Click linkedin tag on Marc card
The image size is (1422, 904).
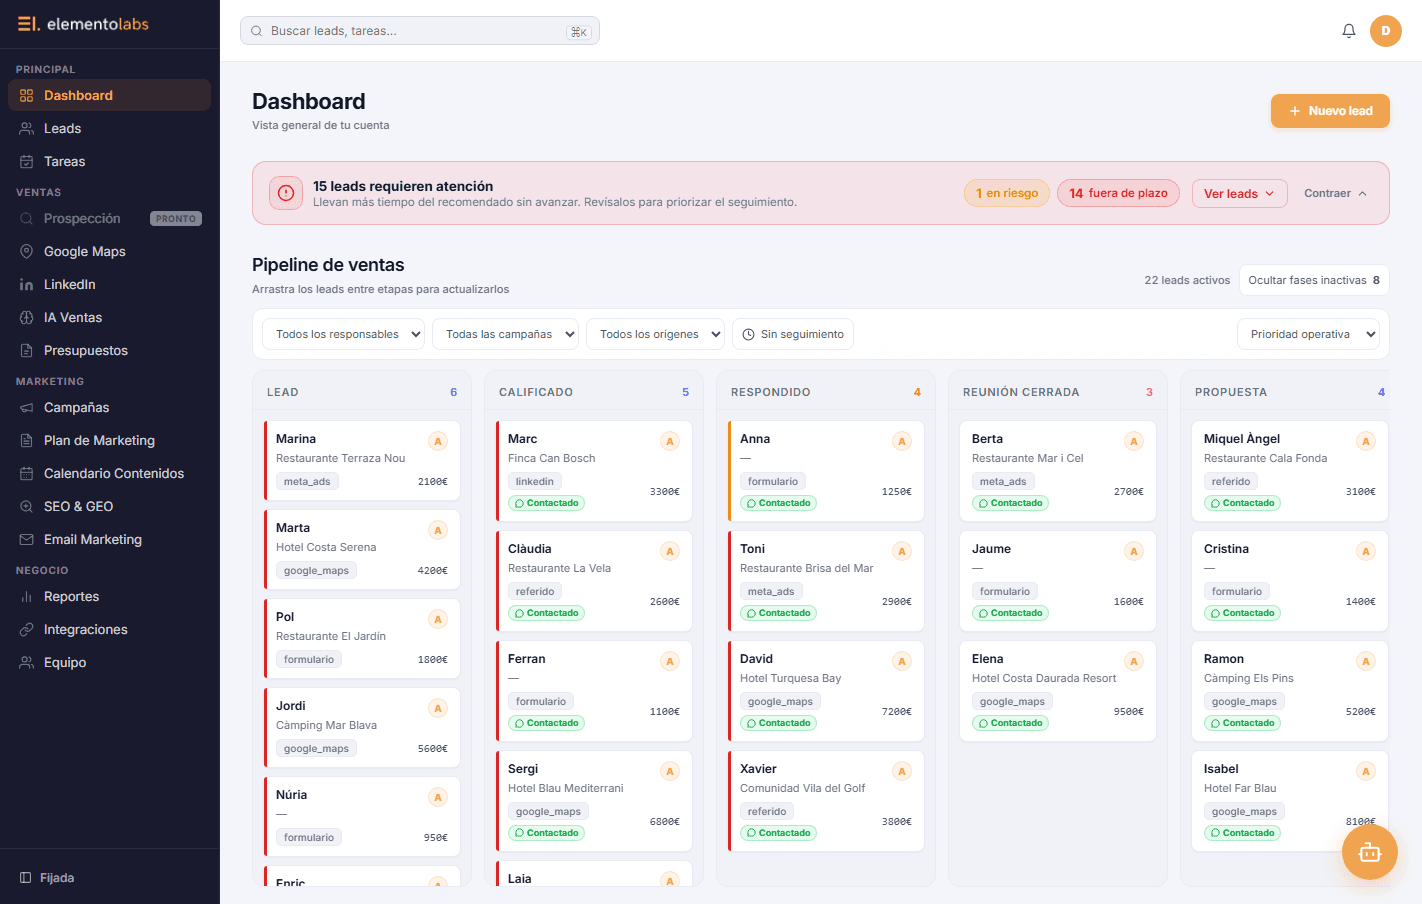[535, 482]
